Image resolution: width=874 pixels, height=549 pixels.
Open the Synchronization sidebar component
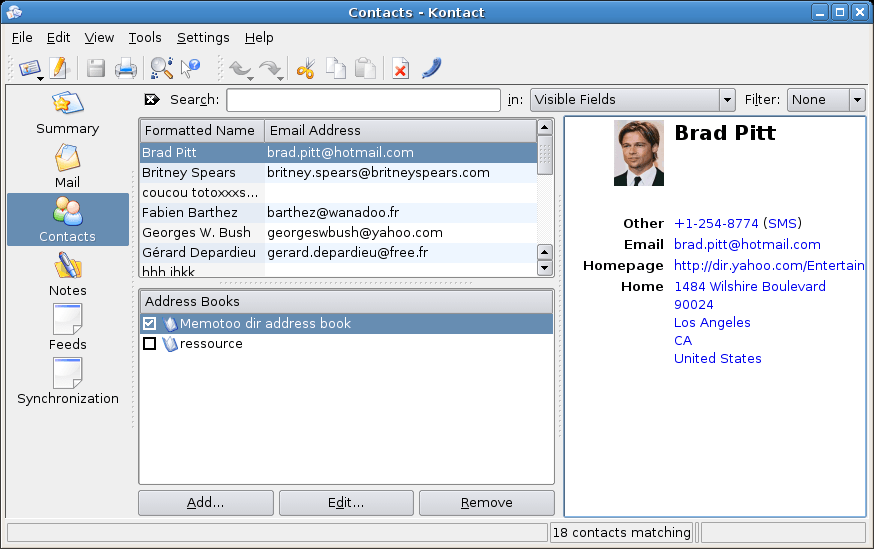click(67, 382)
